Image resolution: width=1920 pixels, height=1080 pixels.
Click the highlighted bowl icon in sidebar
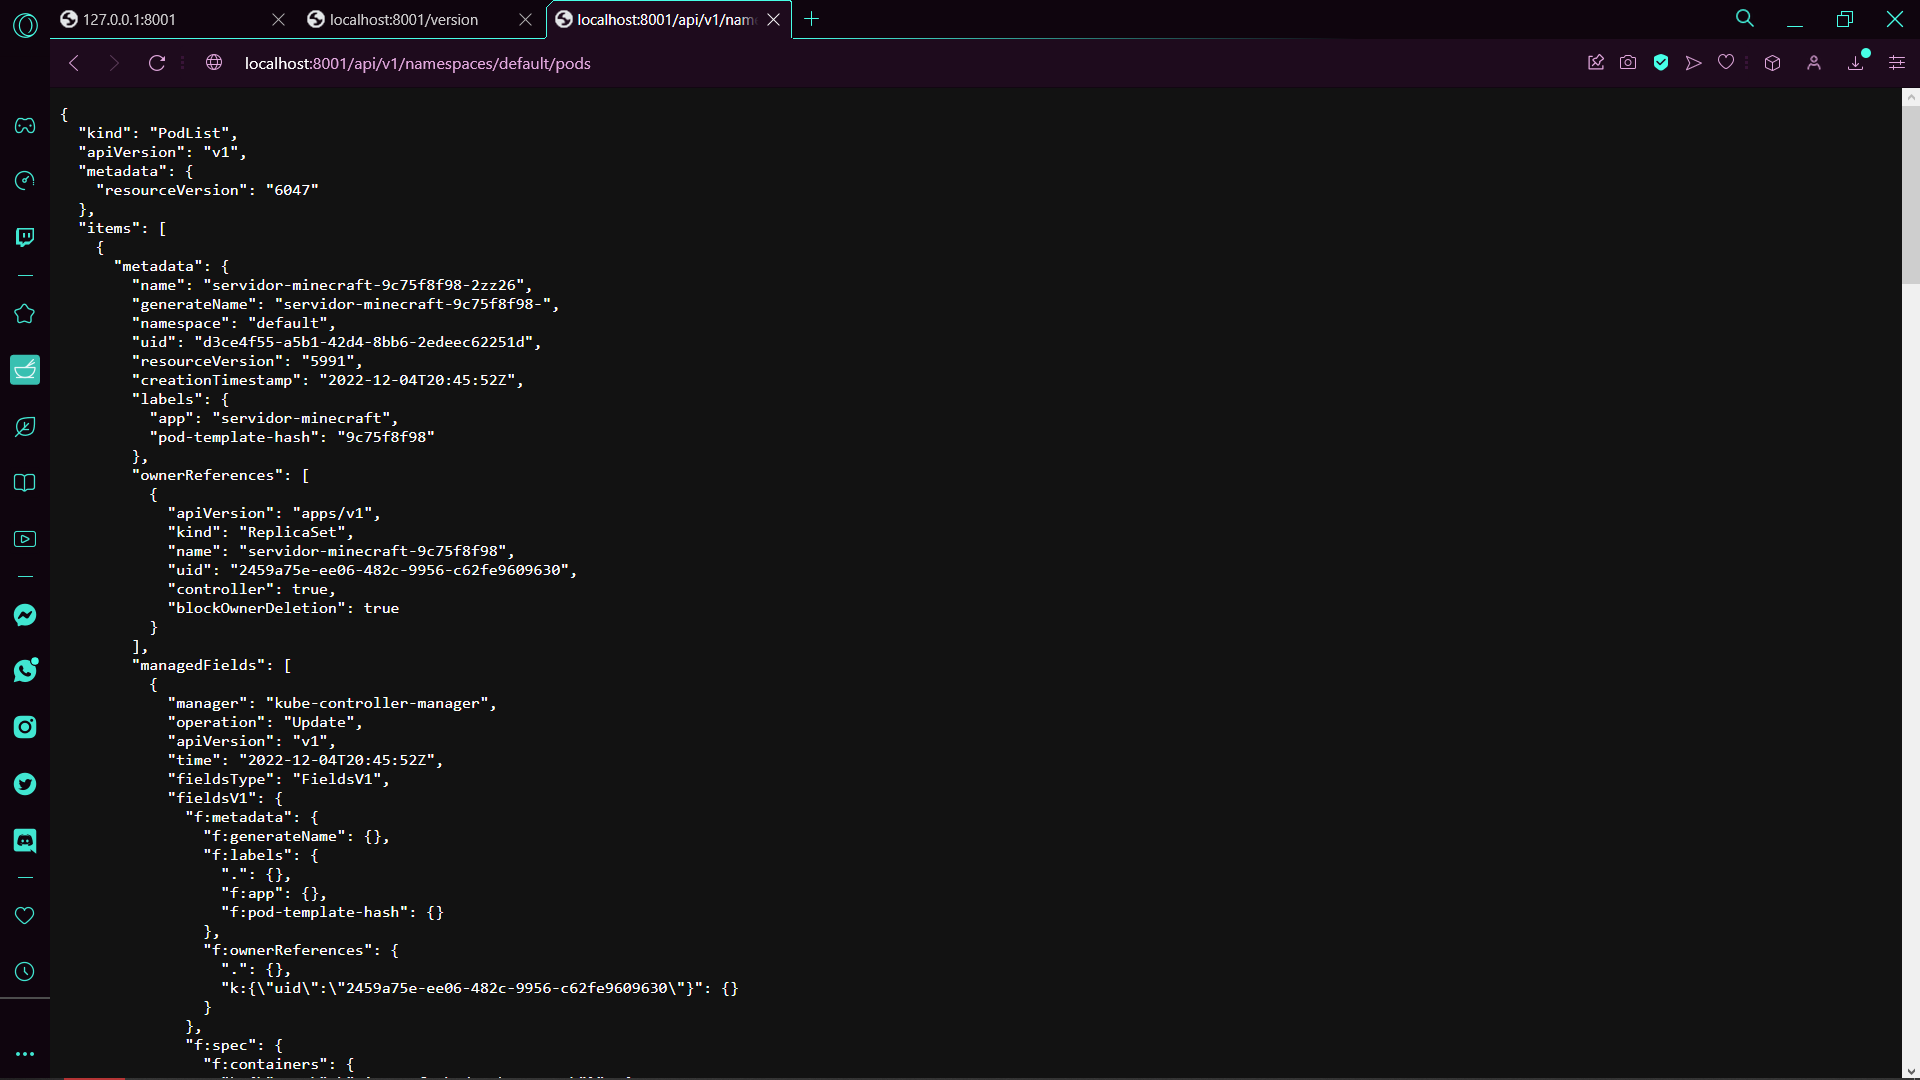click(25, 370)
